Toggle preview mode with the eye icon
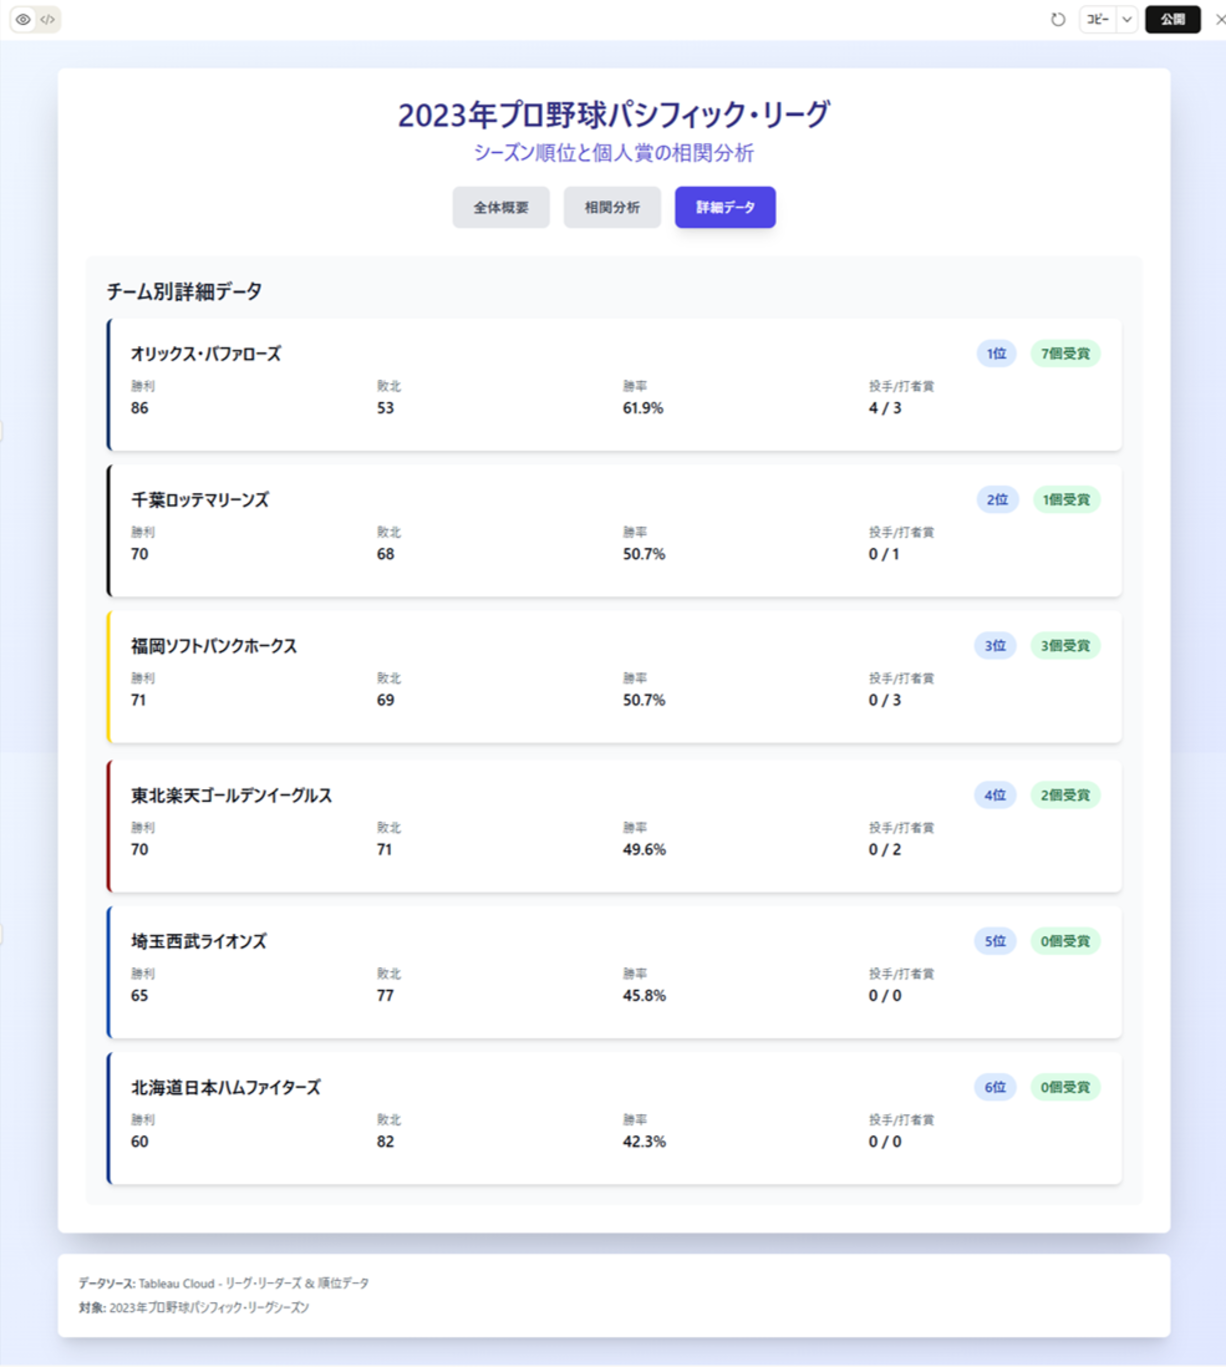Viewport: 1226px width, 1367px height. 24,19
